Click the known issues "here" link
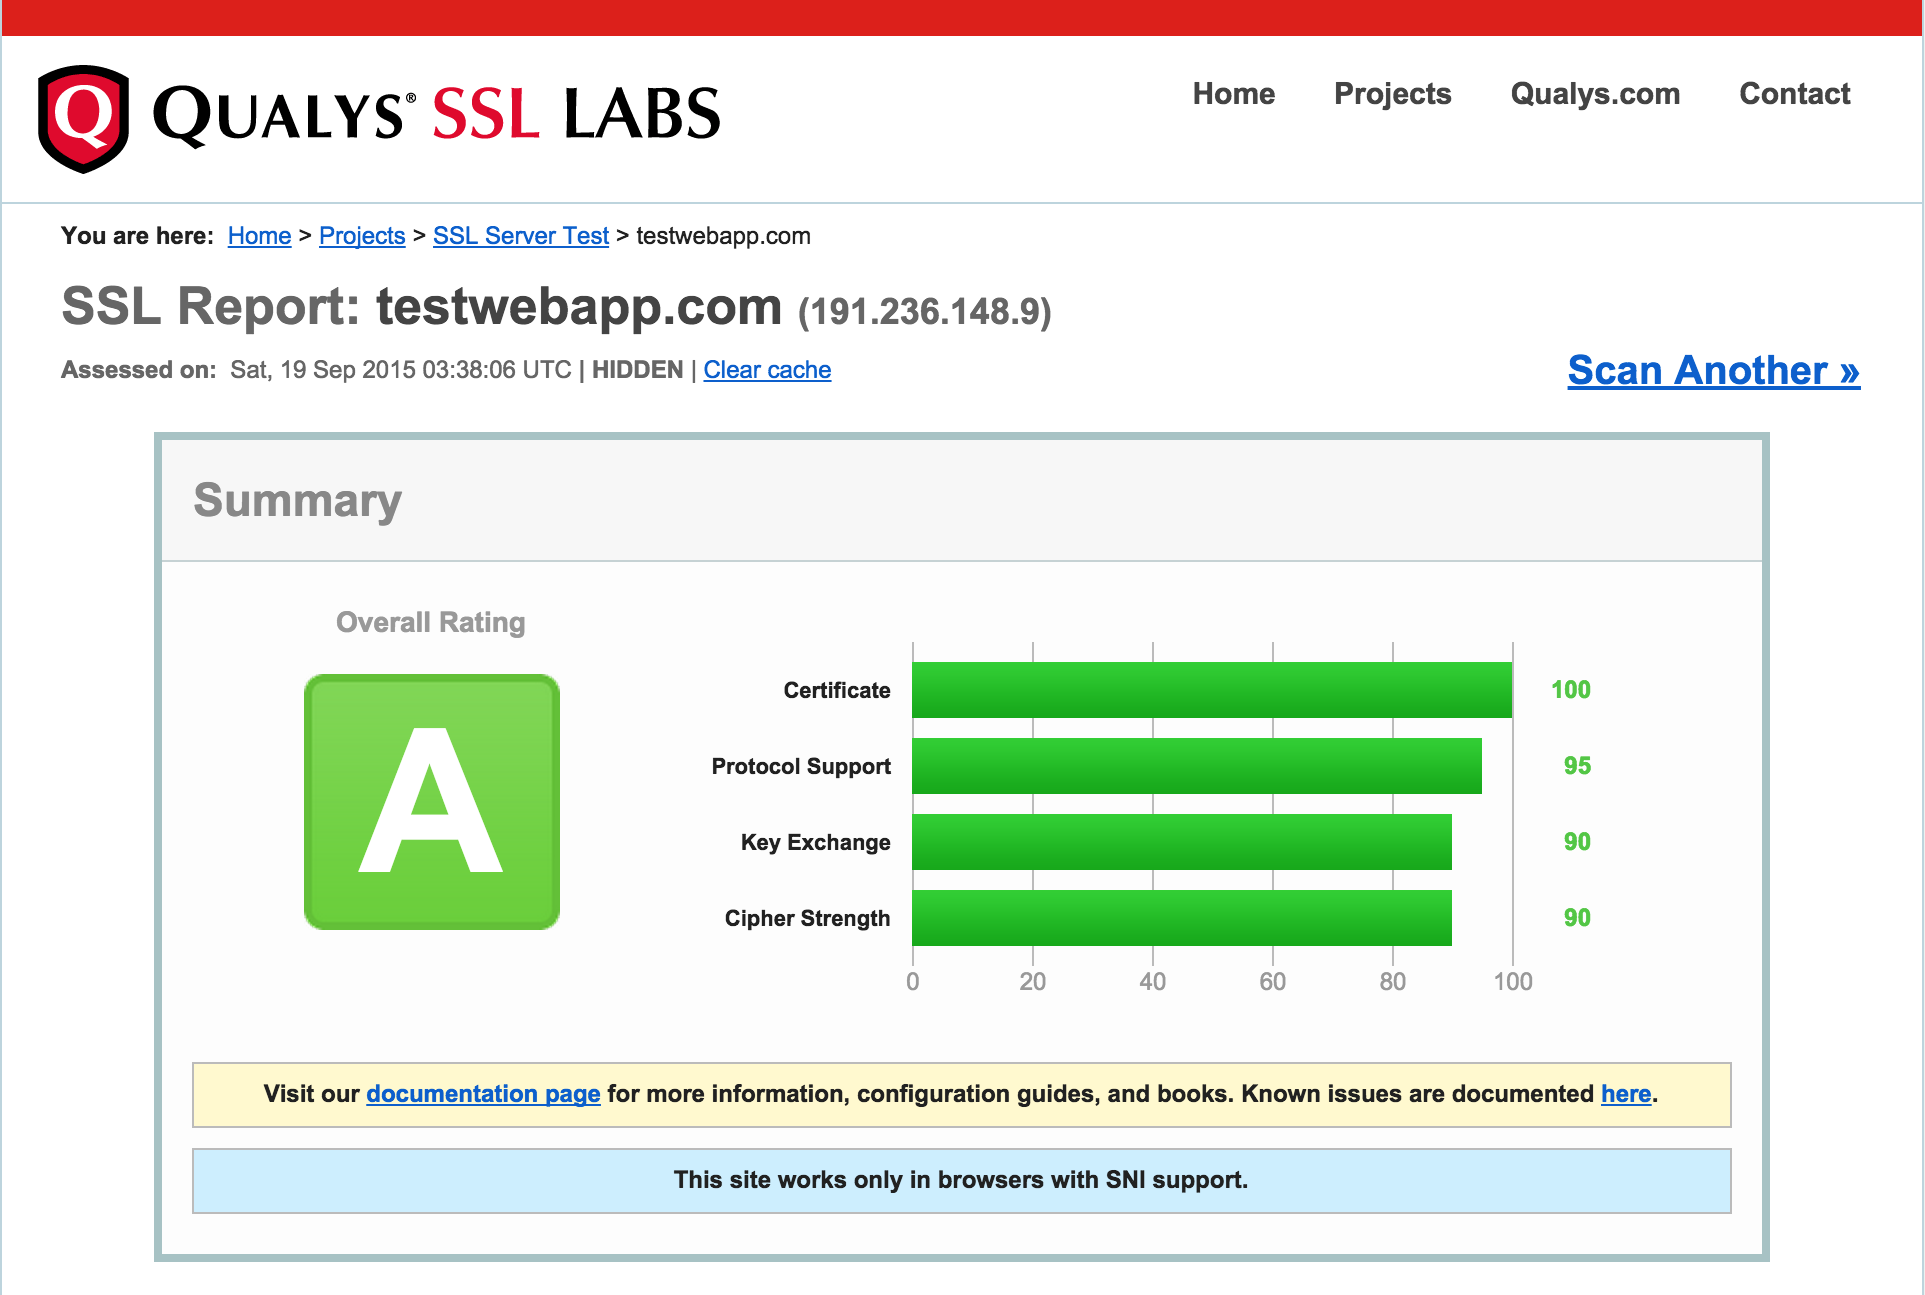This screenshot has height=1295, width=1925. [x=1625, y=1094]
